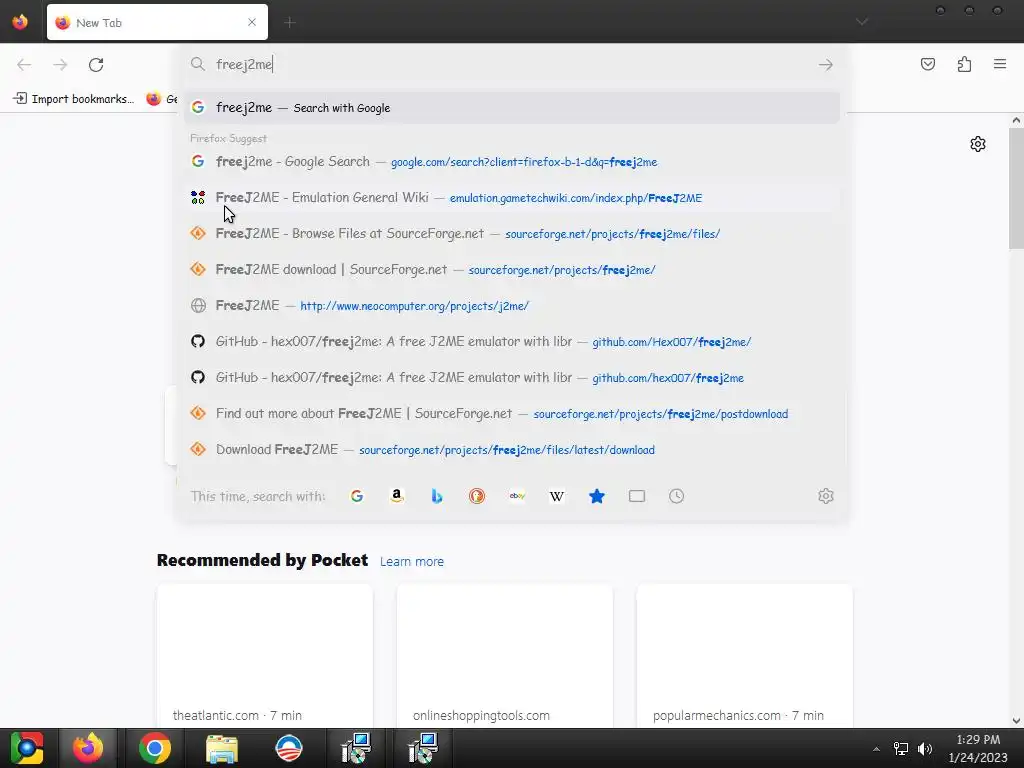Search open tabs using the tab icon
Image resolution: width=1024 pixels, height=768 pixels.
point(637,496)
